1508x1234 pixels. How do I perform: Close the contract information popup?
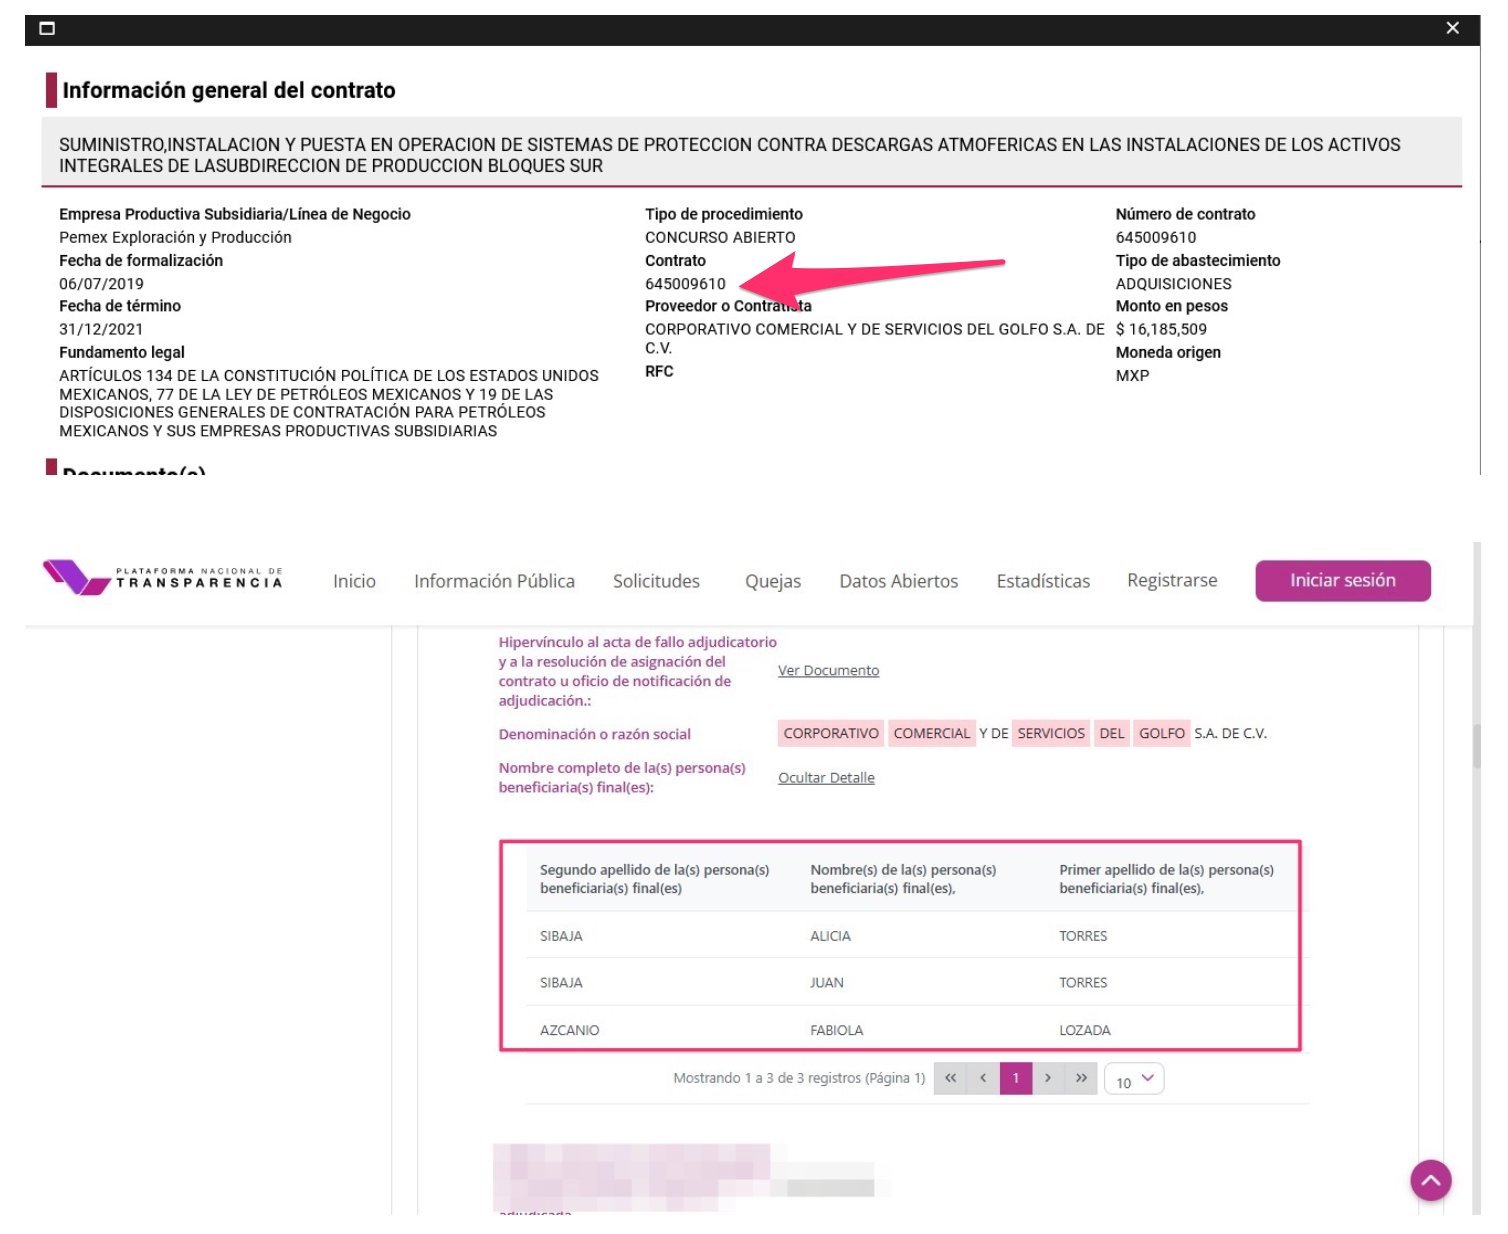[1453, 28]
